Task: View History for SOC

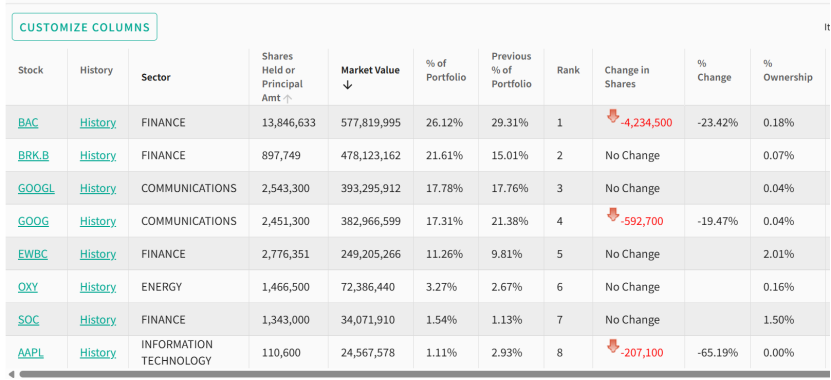Action: coord(98,320)
